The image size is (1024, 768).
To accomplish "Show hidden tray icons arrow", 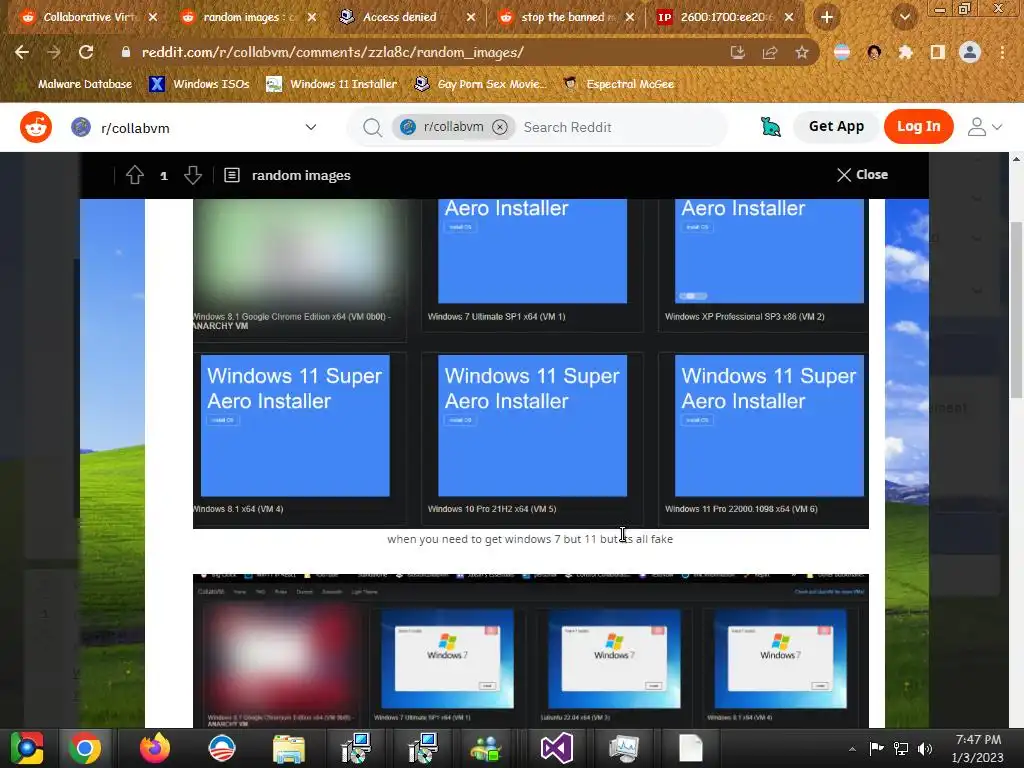I will click(852, 749).
